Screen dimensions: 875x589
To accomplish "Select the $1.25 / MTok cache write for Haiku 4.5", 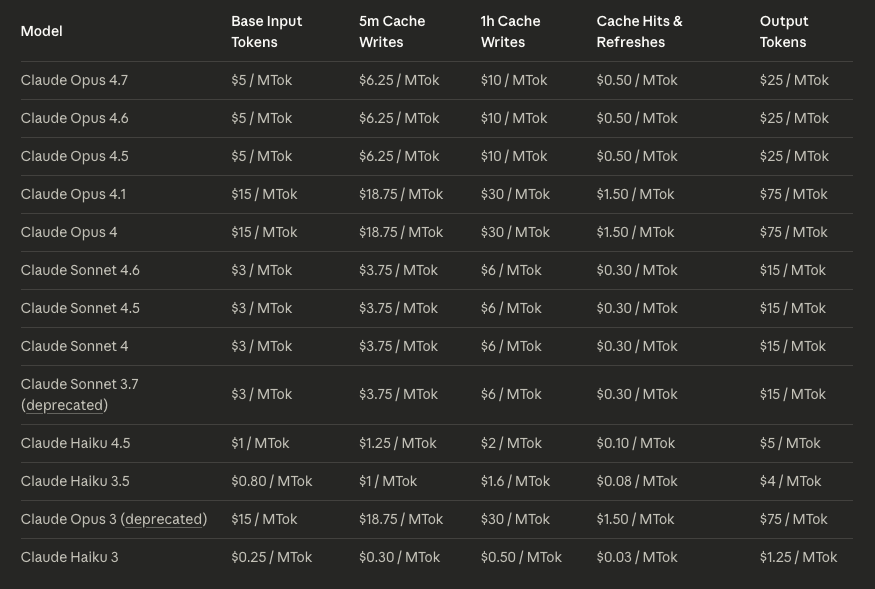I will point(398,443).
